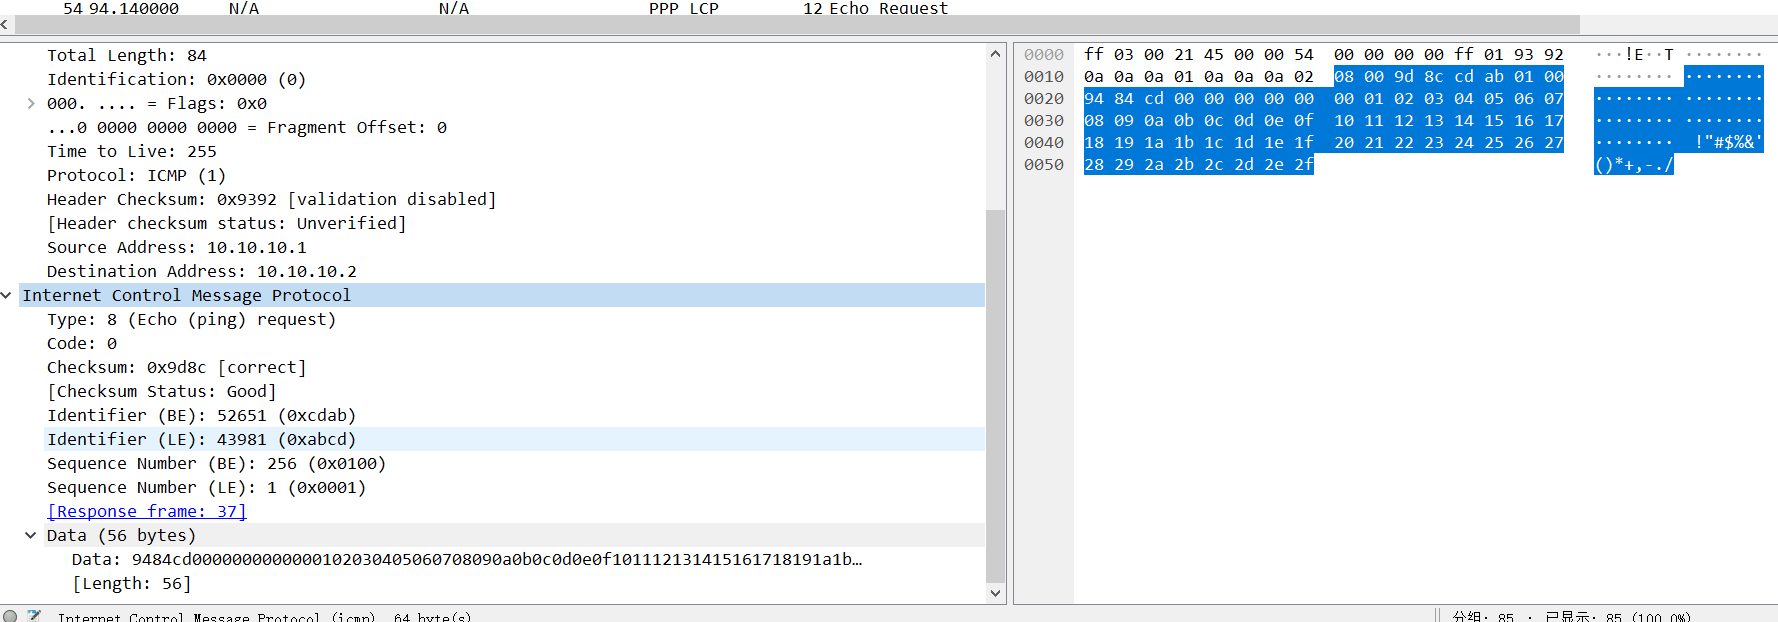The image size is (1778, 622).
Task: Collapse the Data (56 bytes) node
Action: pos(31,535)
